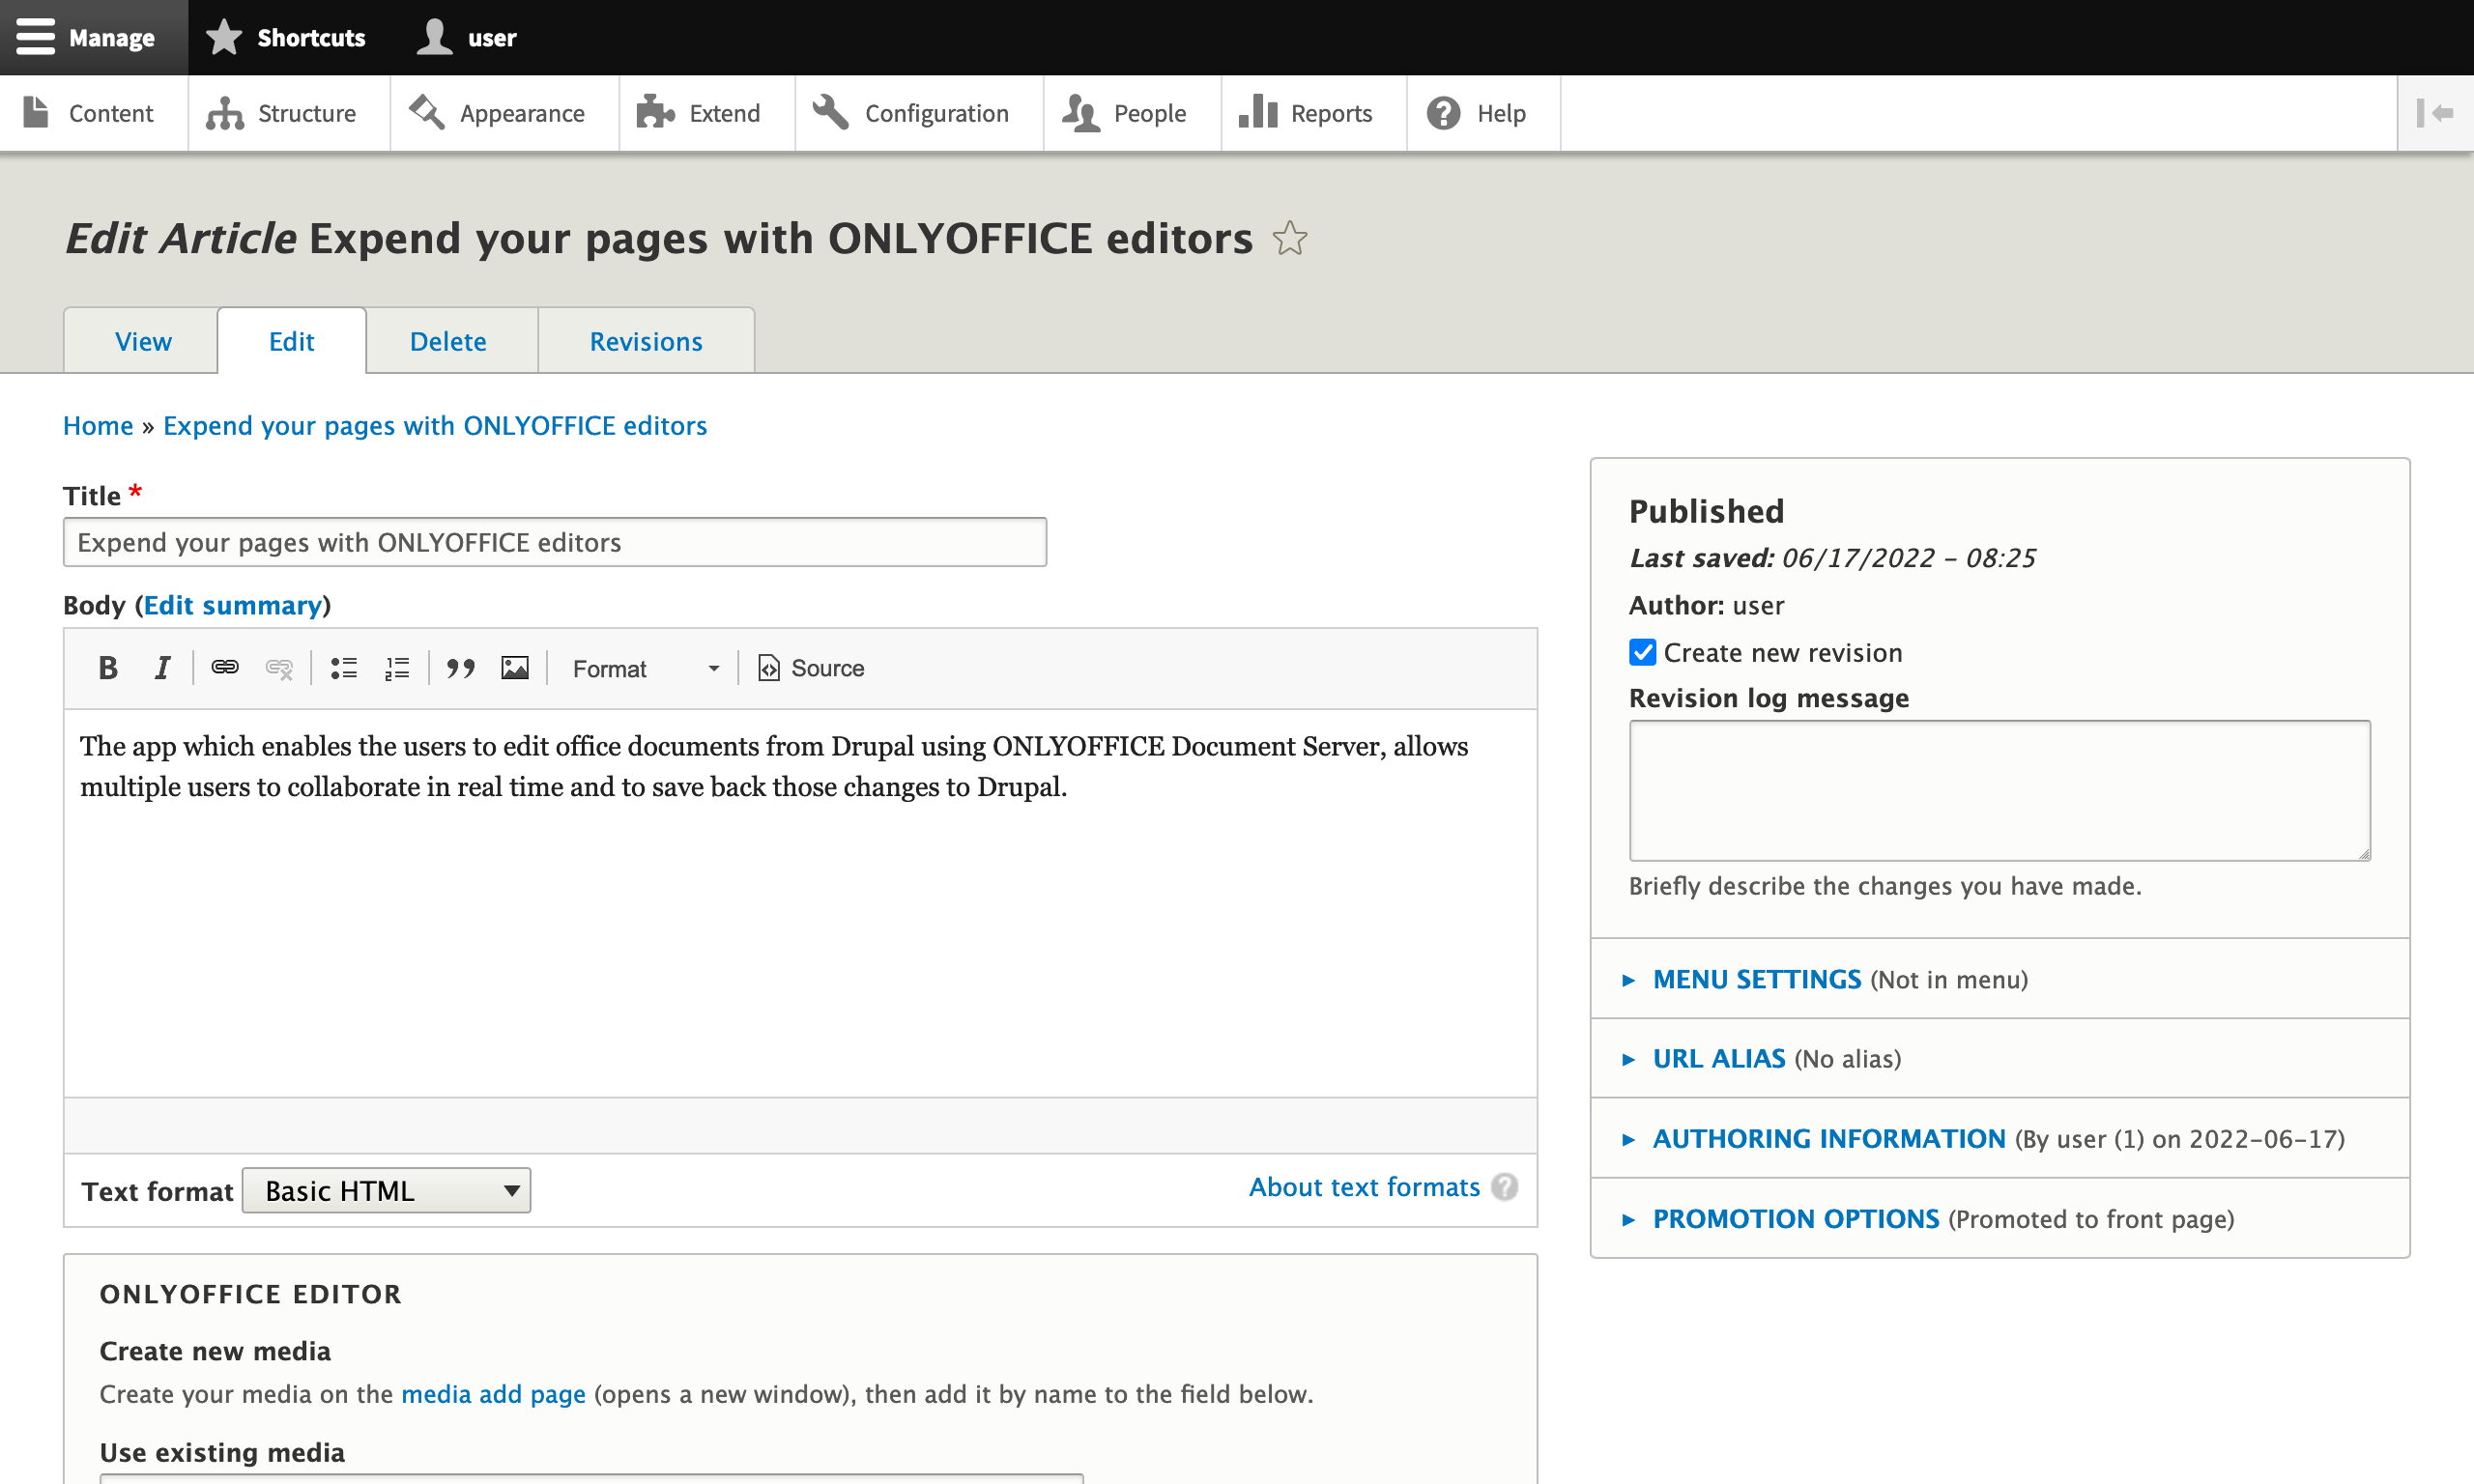Expand the MENU SETTINGS section

coord(1756,979)
